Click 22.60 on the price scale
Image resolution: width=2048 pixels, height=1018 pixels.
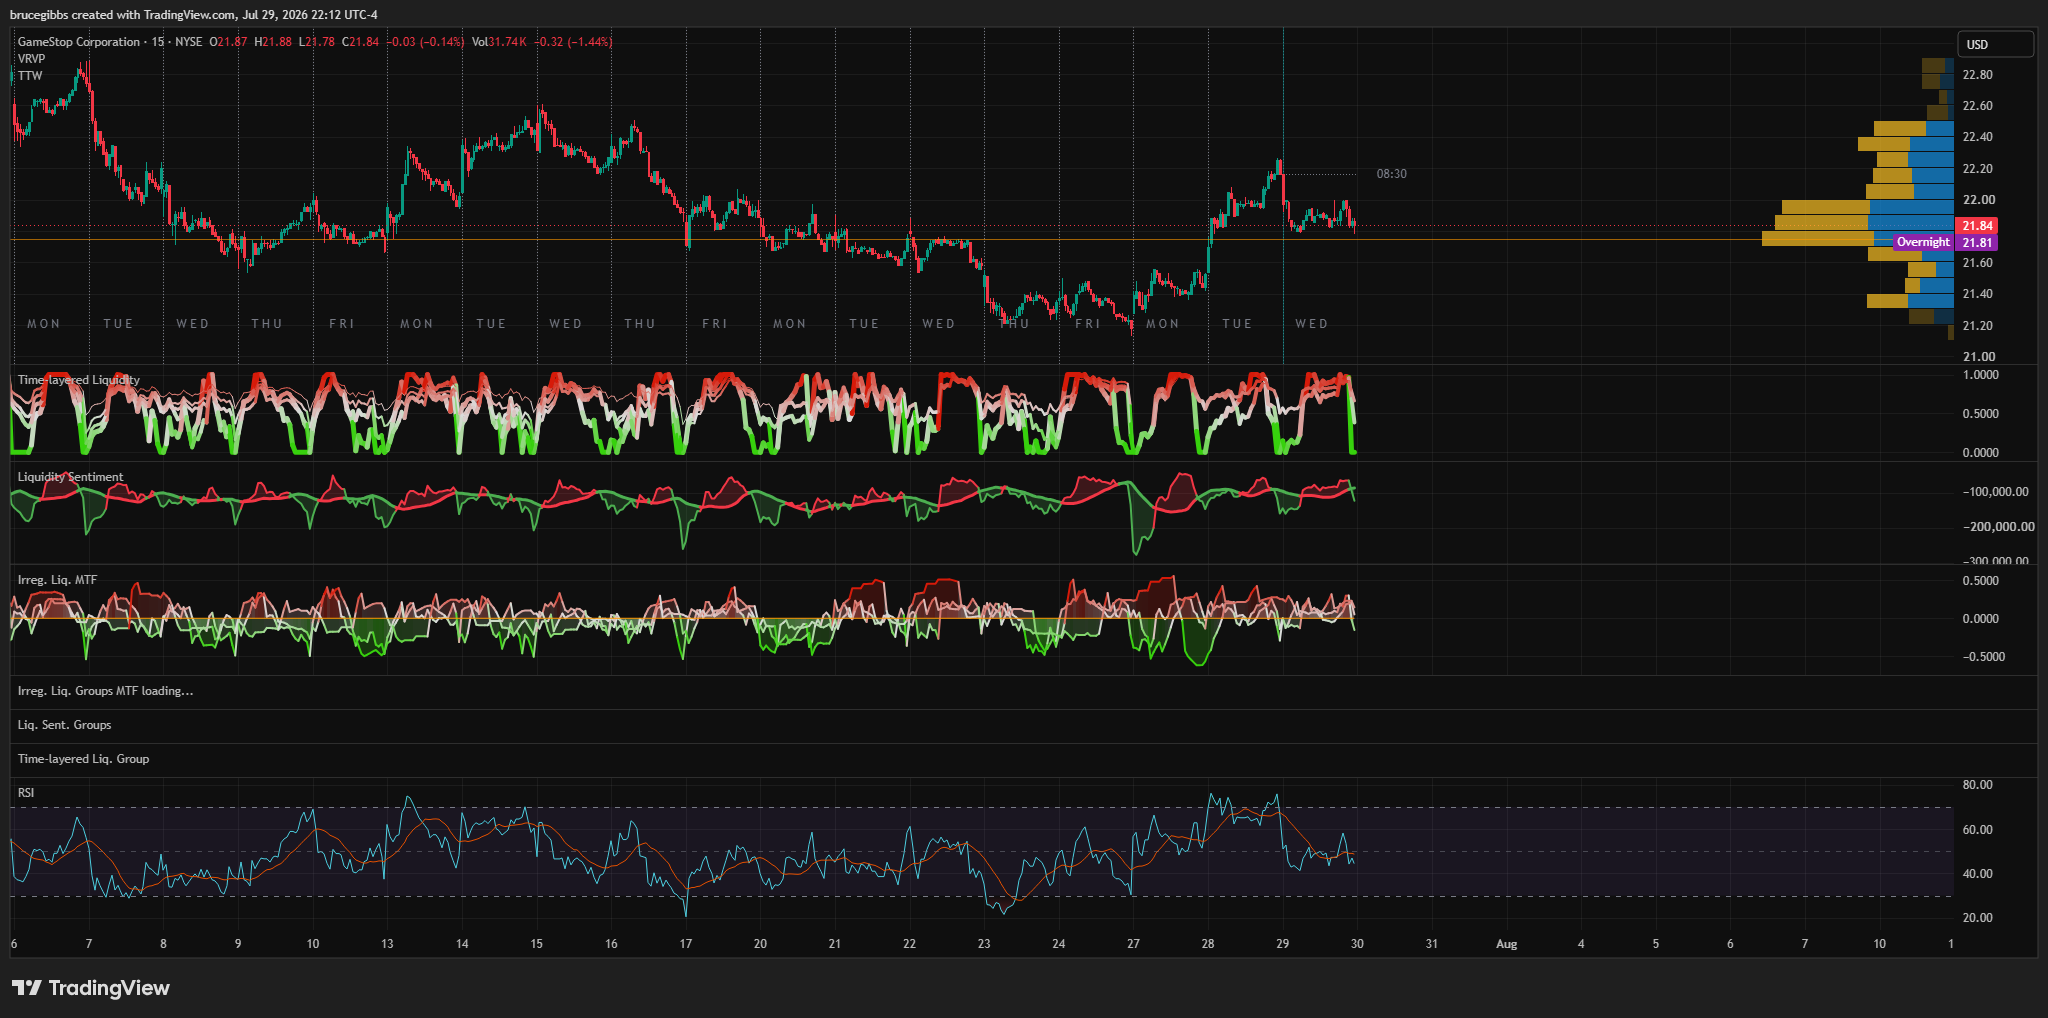[x=1977, y=106]
